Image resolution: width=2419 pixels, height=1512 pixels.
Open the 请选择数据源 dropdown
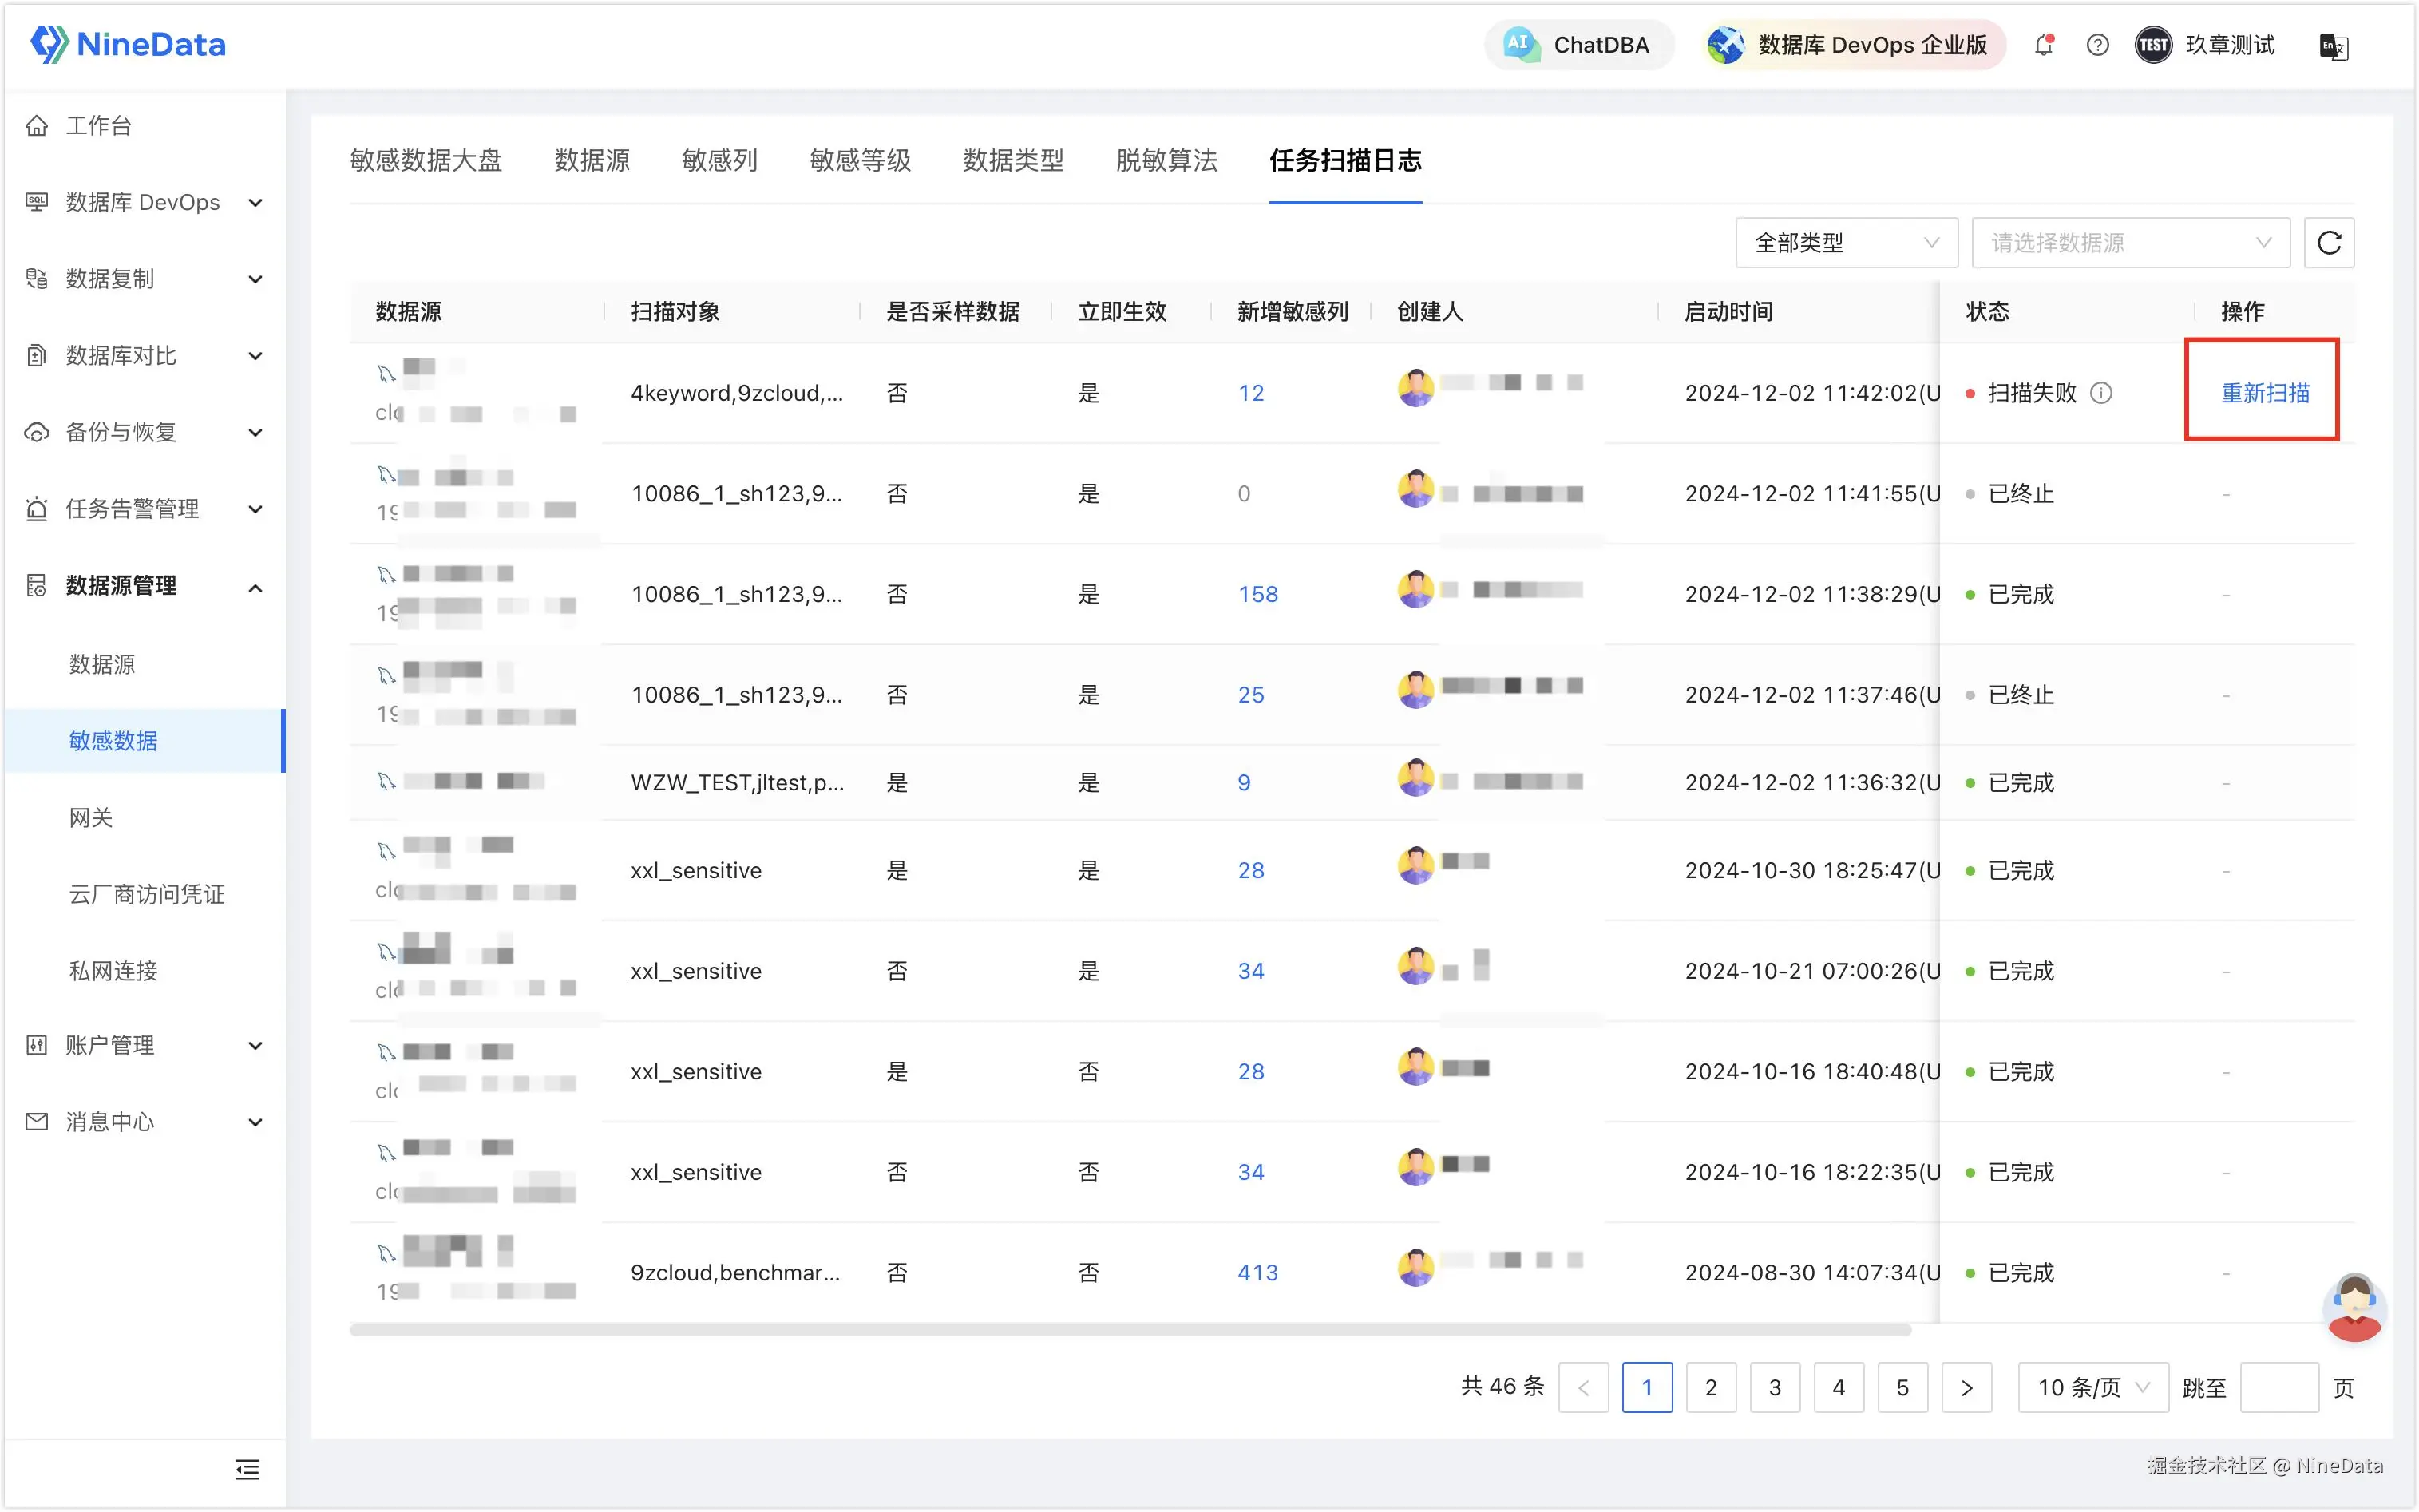pos(2129,243)
